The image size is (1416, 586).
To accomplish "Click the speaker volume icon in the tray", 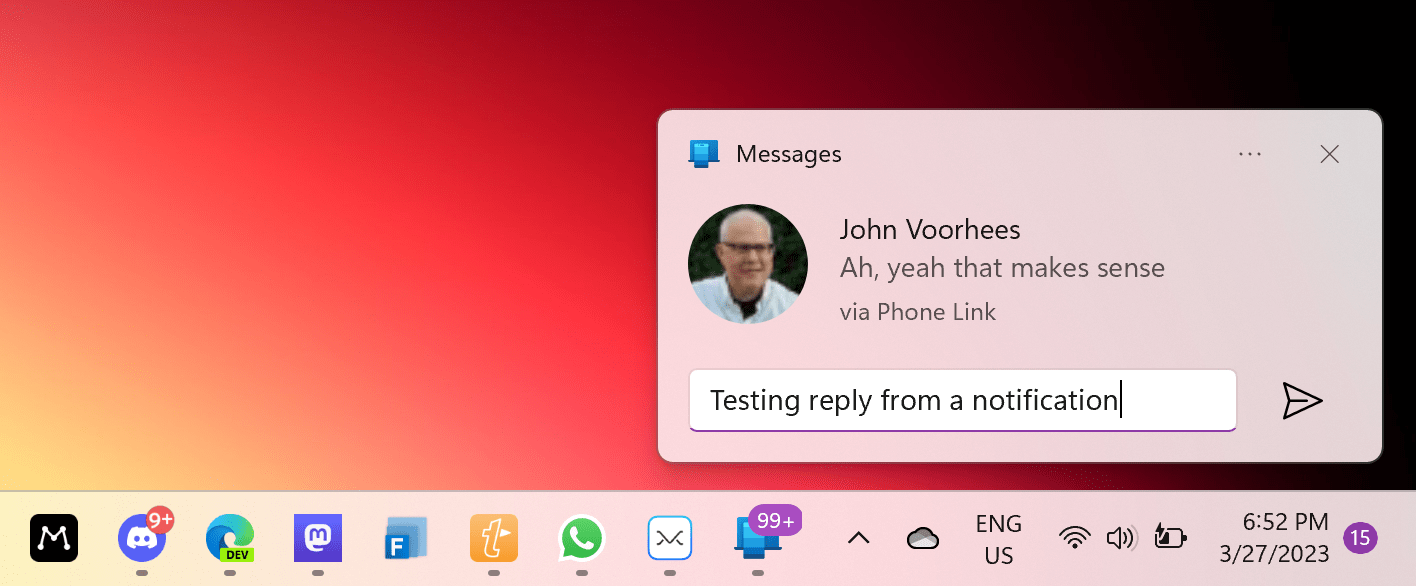I will (x=1121, y=538).
